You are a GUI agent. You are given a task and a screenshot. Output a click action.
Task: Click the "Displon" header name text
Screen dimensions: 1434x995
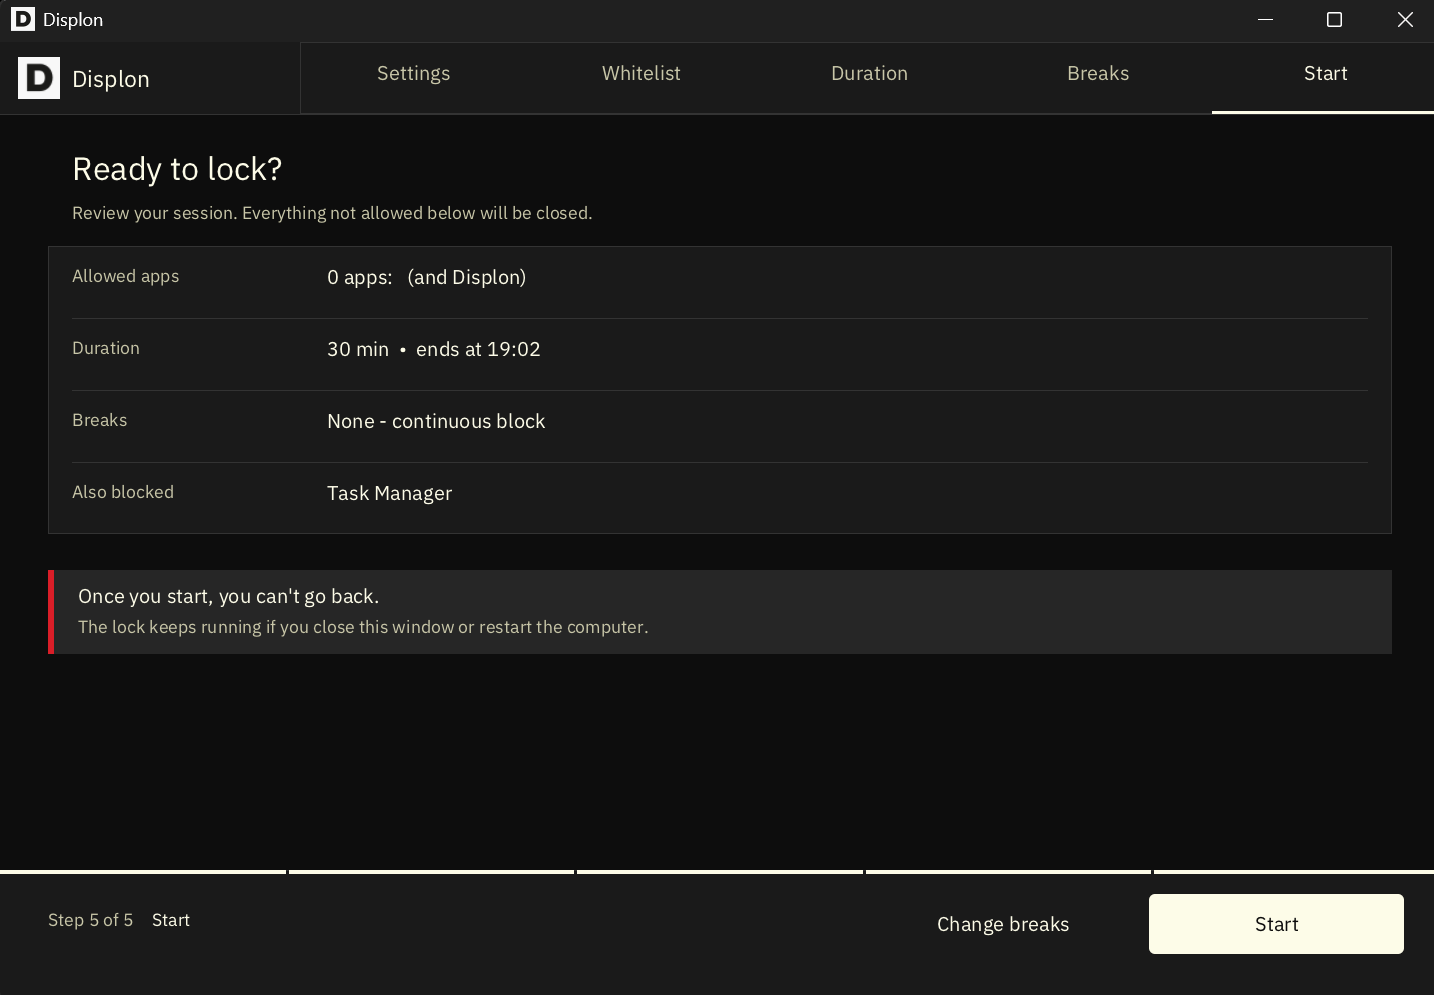pyautogui.click(x=110, y=79)
